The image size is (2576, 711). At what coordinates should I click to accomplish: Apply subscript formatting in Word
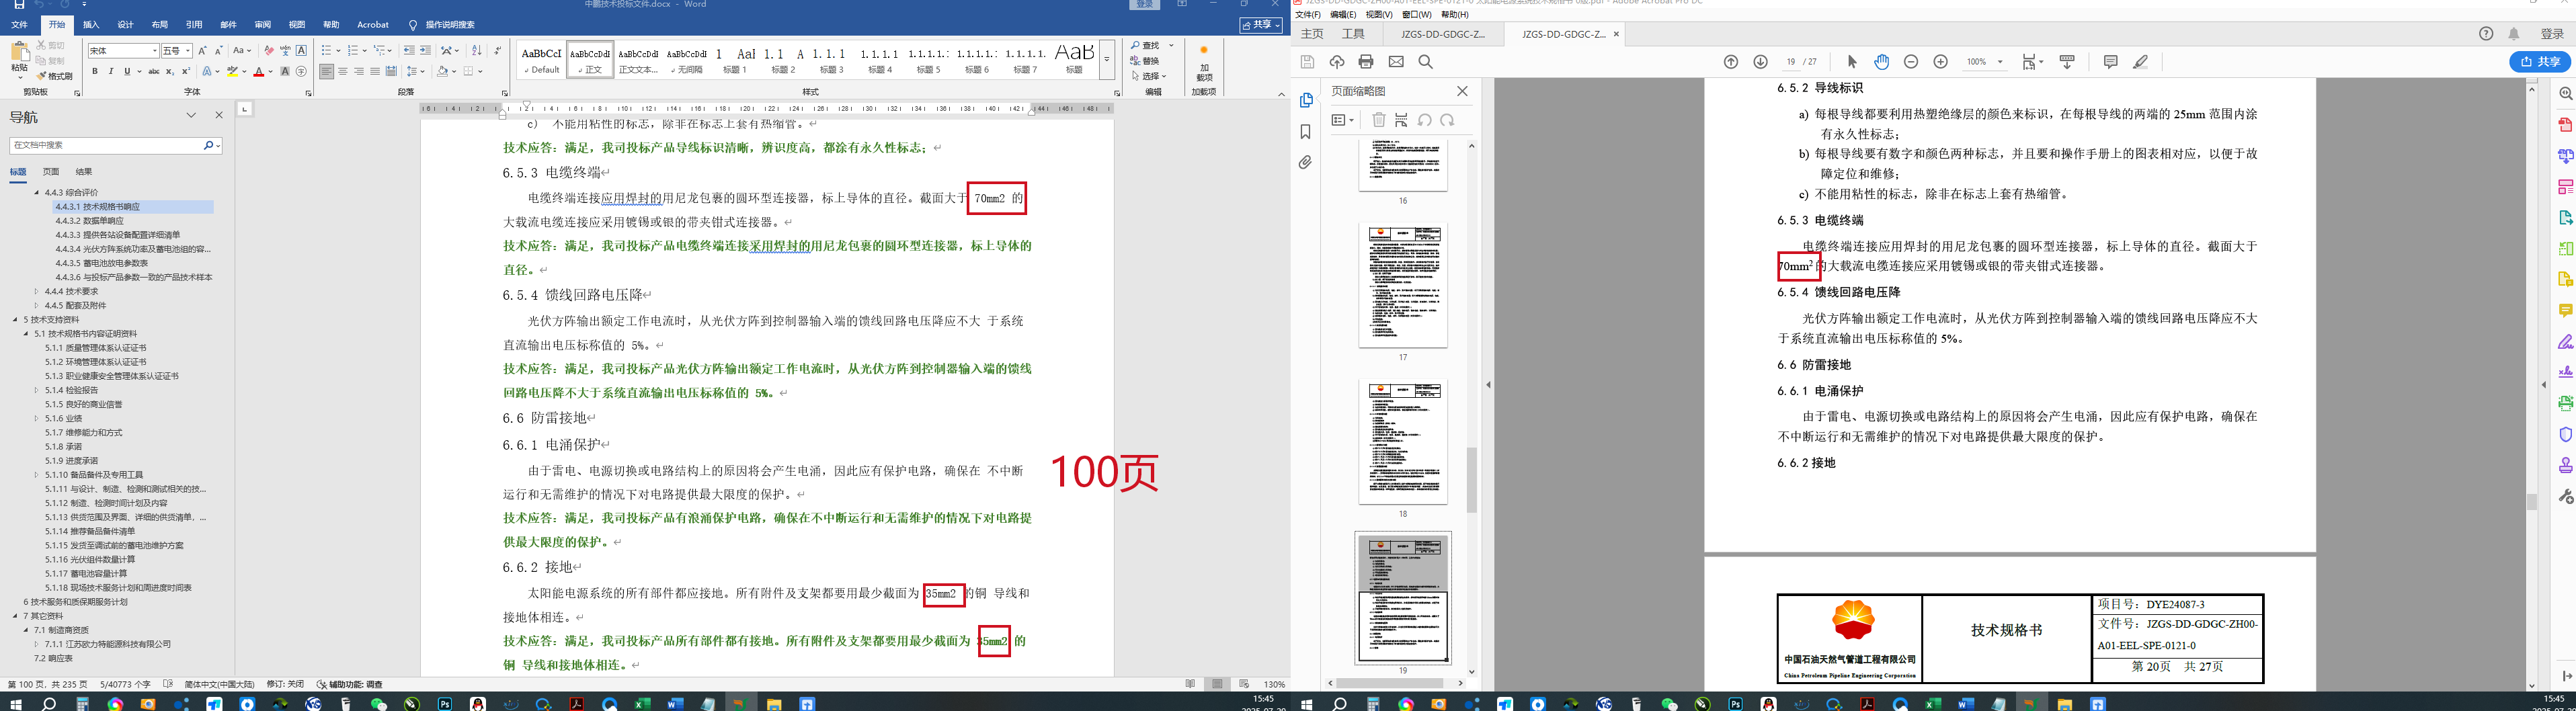tap(170, 72)
